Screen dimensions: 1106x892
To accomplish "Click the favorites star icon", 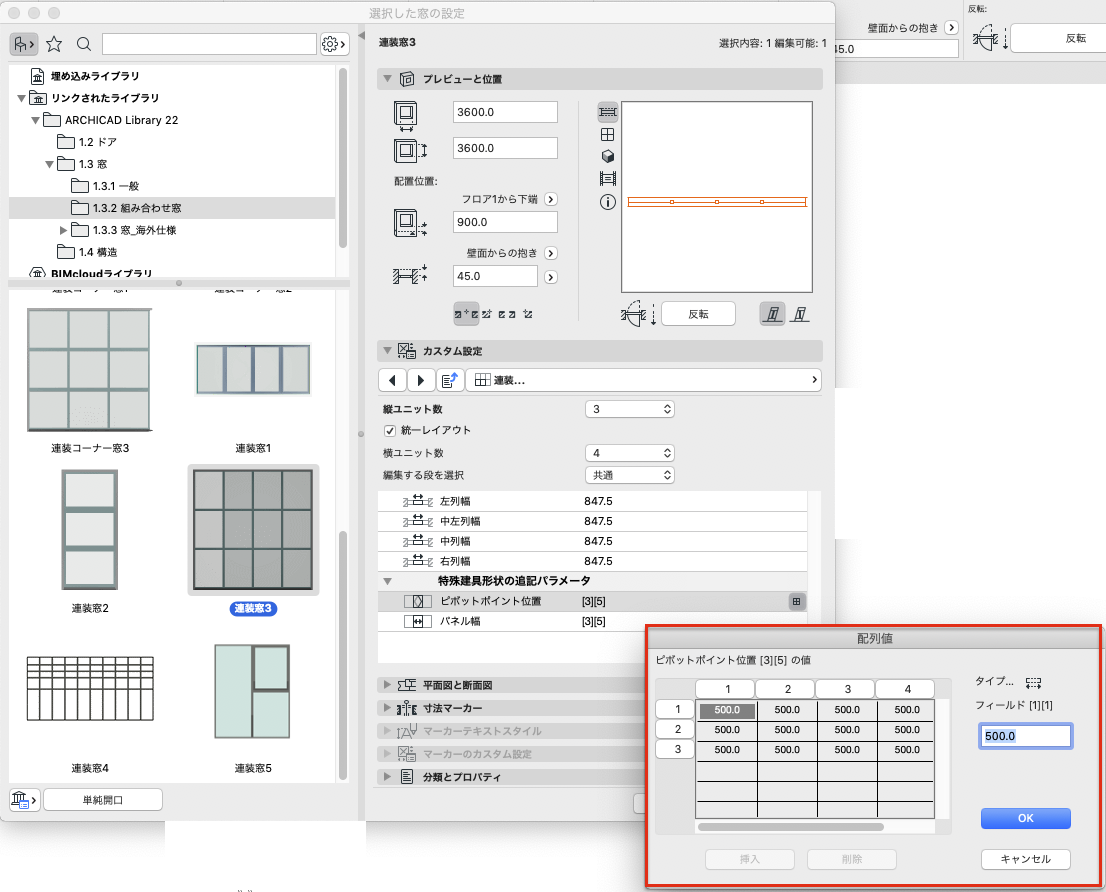I will pos(54,44).
